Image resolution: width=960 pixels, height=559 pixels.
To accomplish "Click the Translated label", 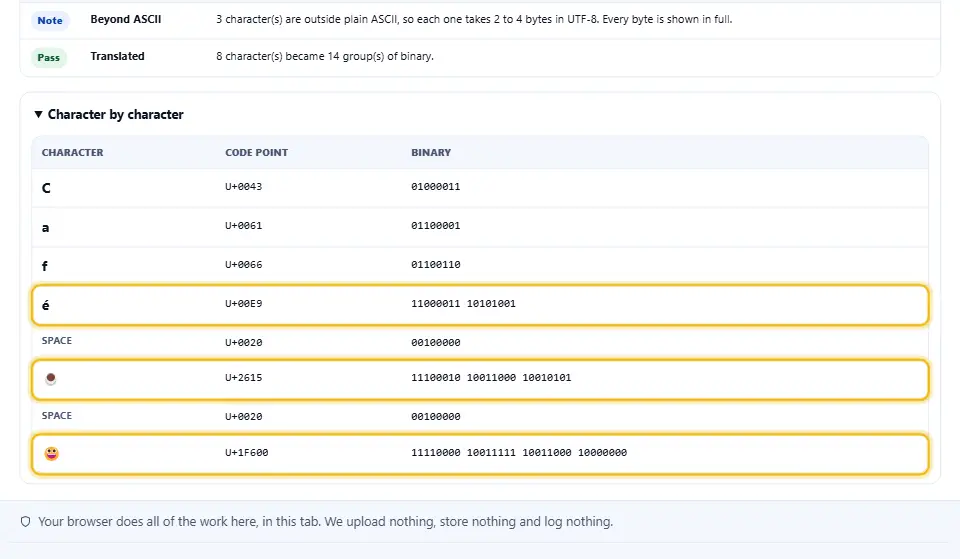I will [x=118, y=56].
